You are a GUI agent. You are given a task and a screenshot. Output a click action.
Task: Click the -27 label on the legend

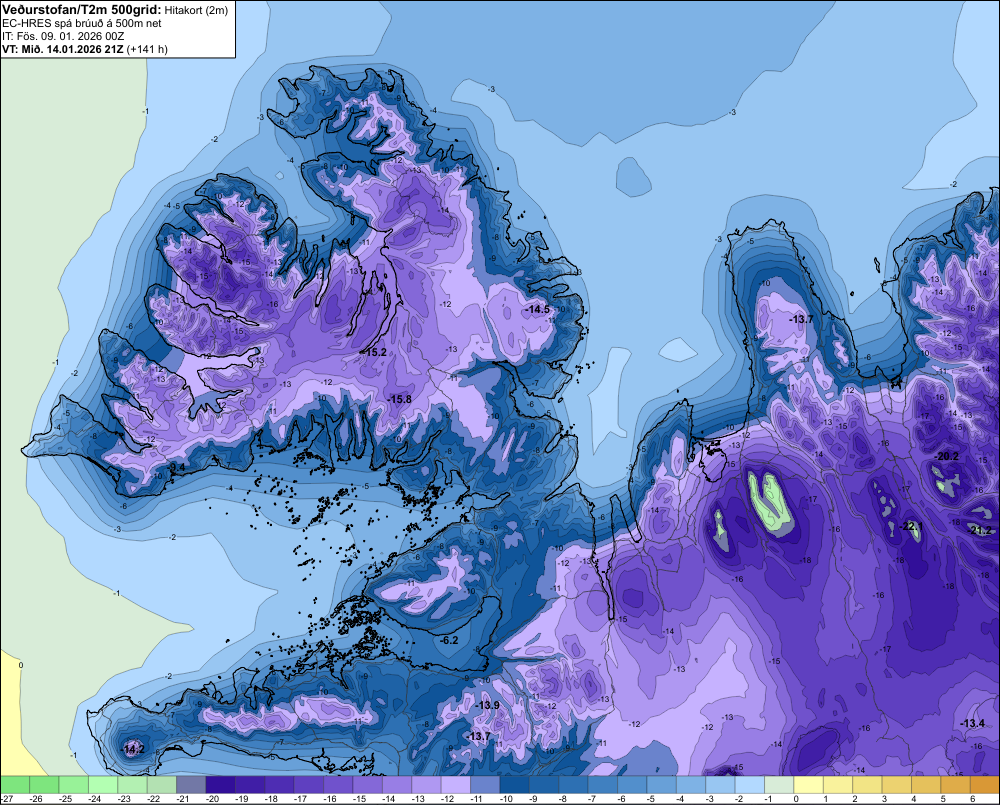[x=7, y=799]
